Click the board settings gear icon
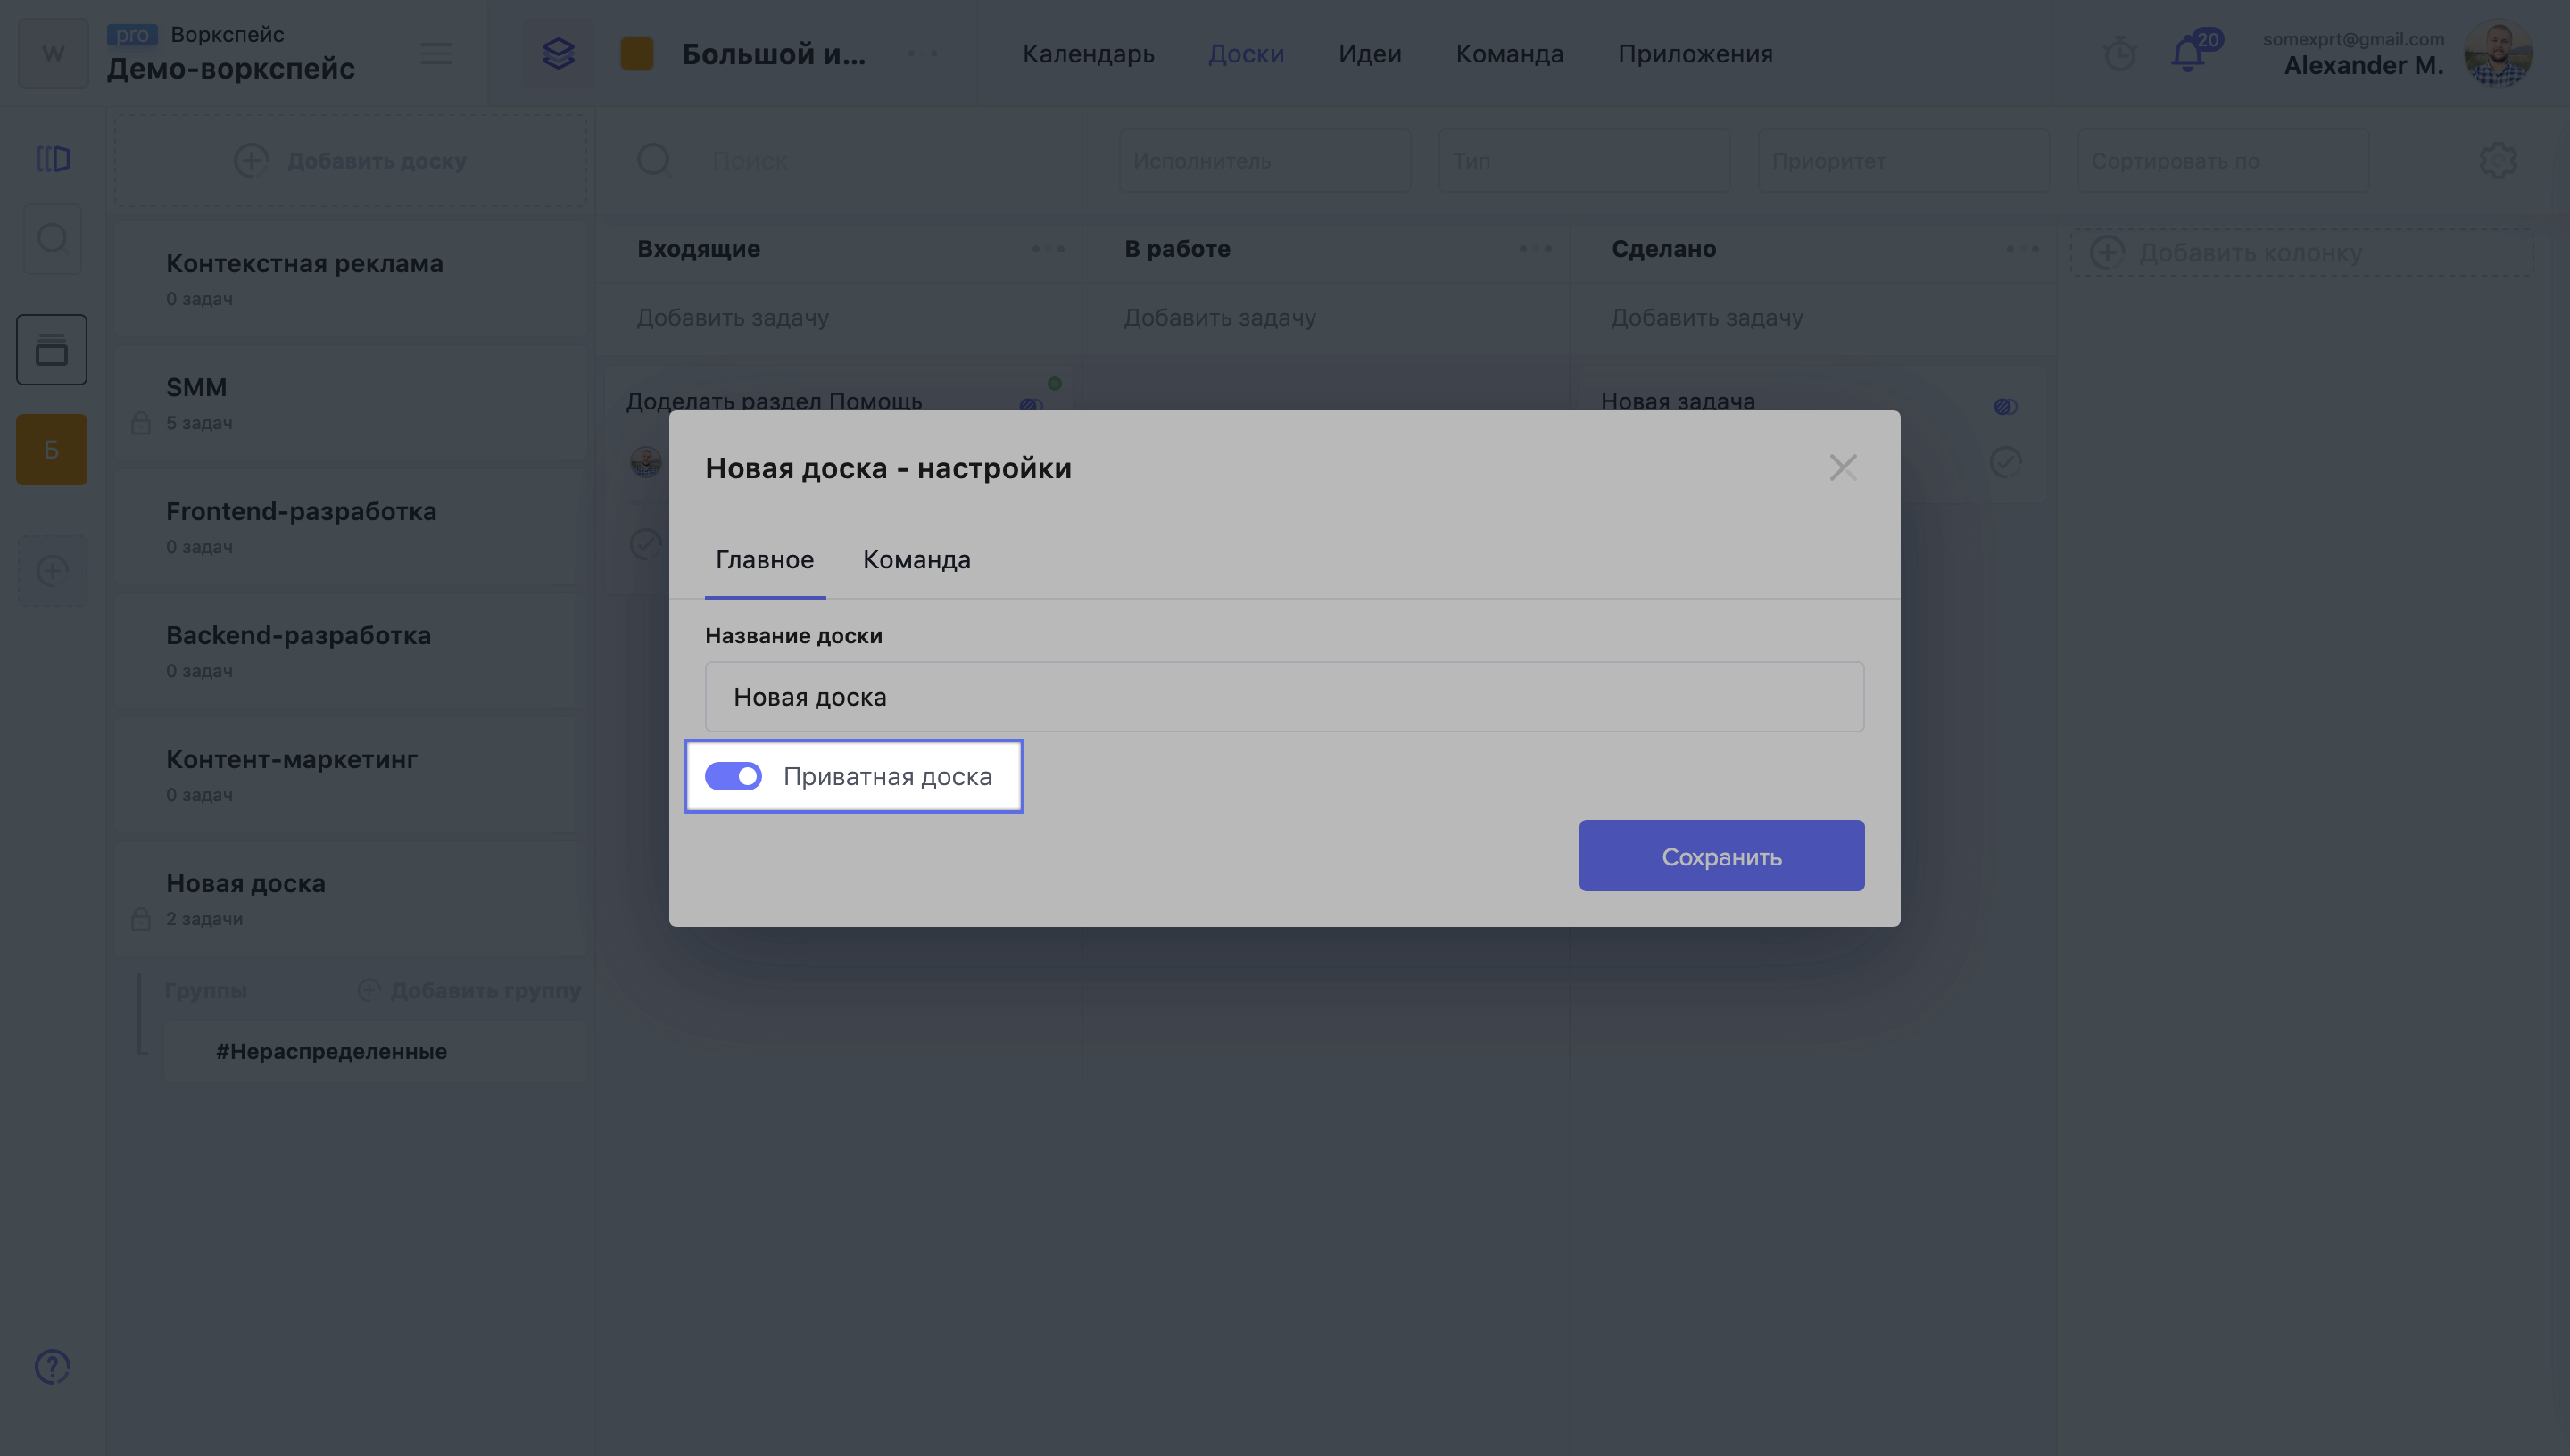 pos(2498,160)
